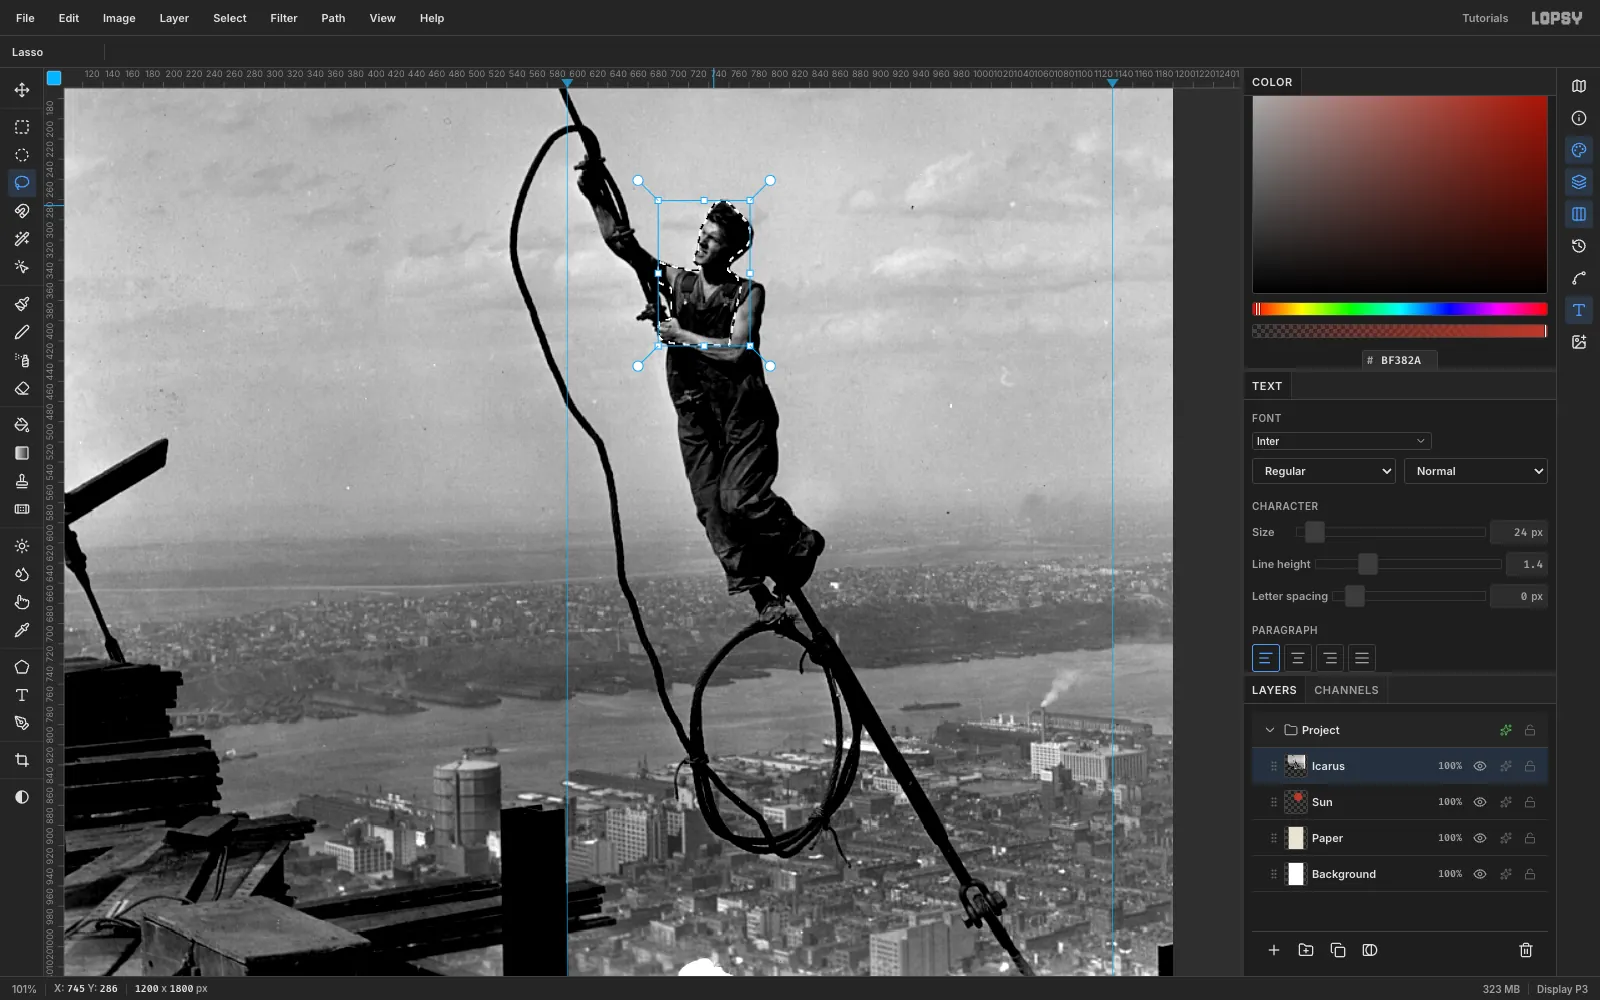Image resolution: width=1600 pixels, height=1000 pixels.
Task: Toggle visibility of the Background layer
Action: tap(1480, 874)
